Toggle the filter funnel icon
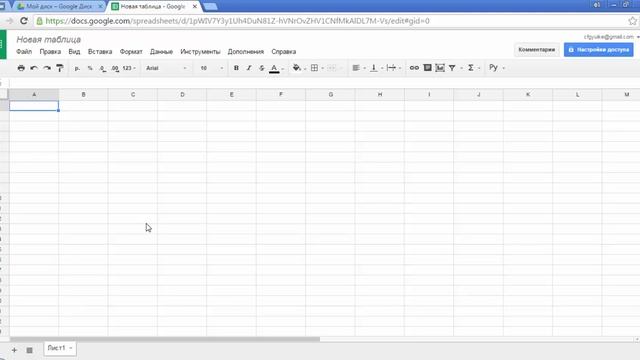Viewport: 640px width, 360px height. click(x=452, y=68)
